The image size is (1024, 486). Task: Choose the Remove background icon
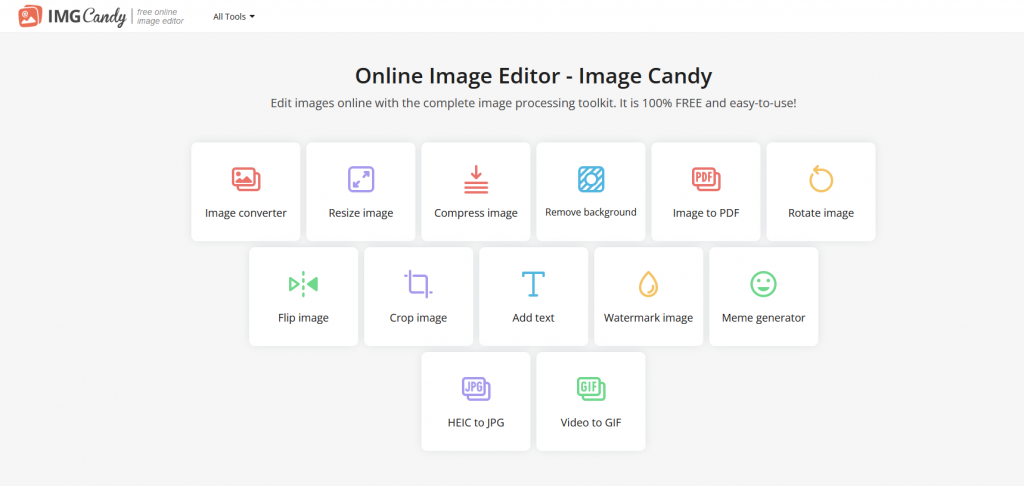click(x=591, y=179)
